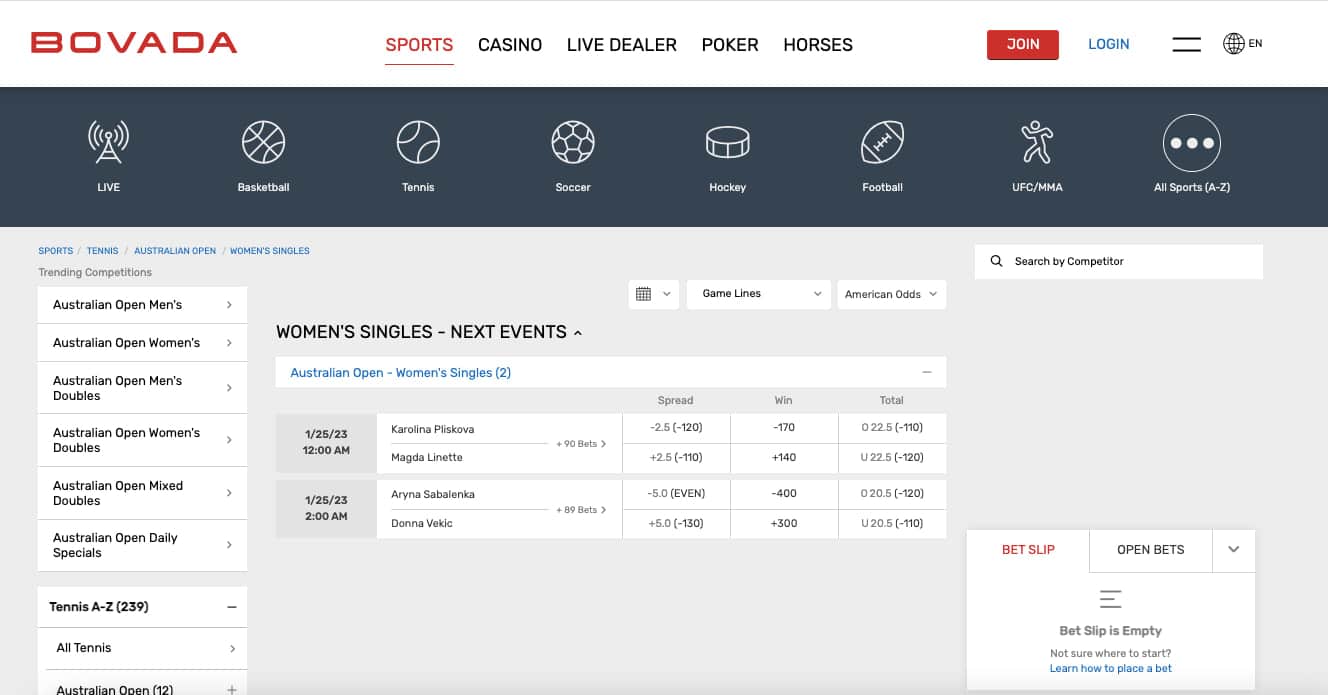
Task: Select Vekic spread +5.0 (-130)
Action: 676,524
